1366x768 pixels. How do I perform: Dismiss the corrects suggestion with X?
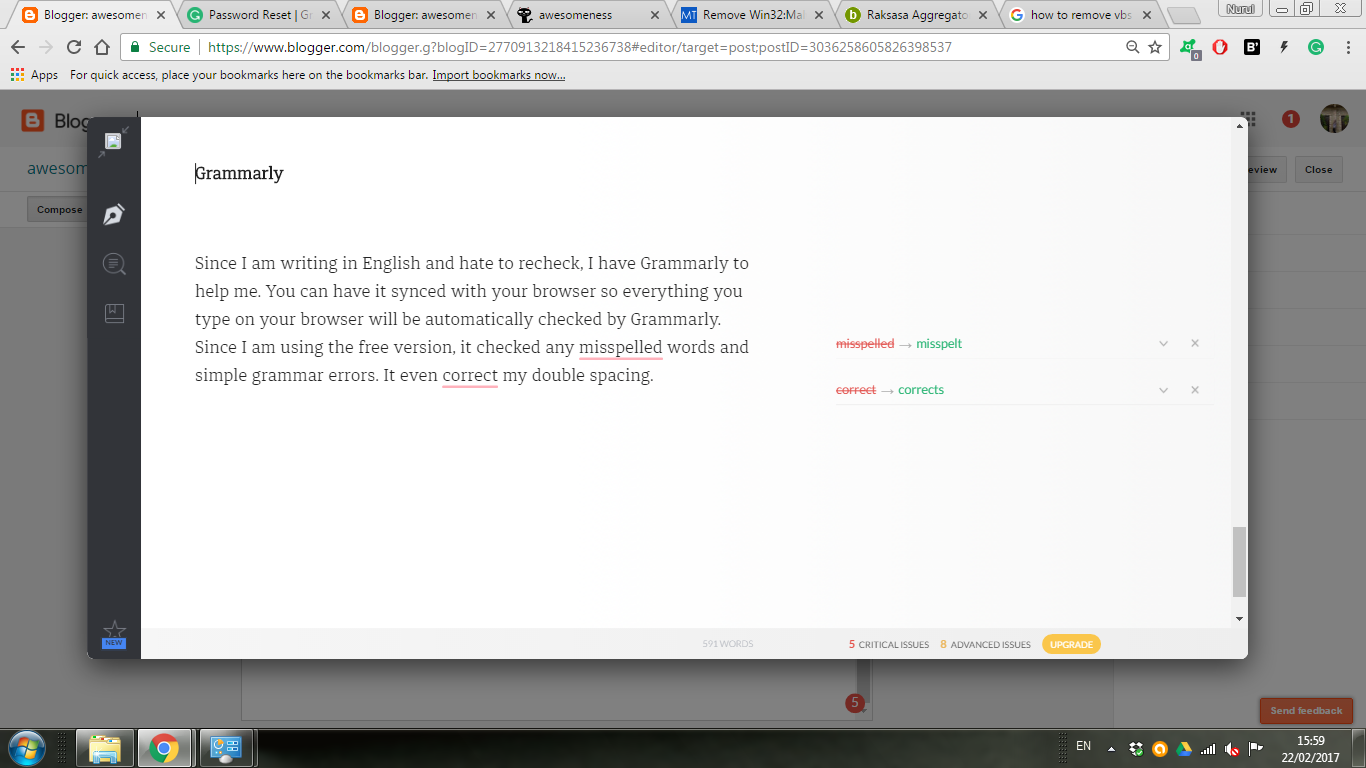point(1194,390)
